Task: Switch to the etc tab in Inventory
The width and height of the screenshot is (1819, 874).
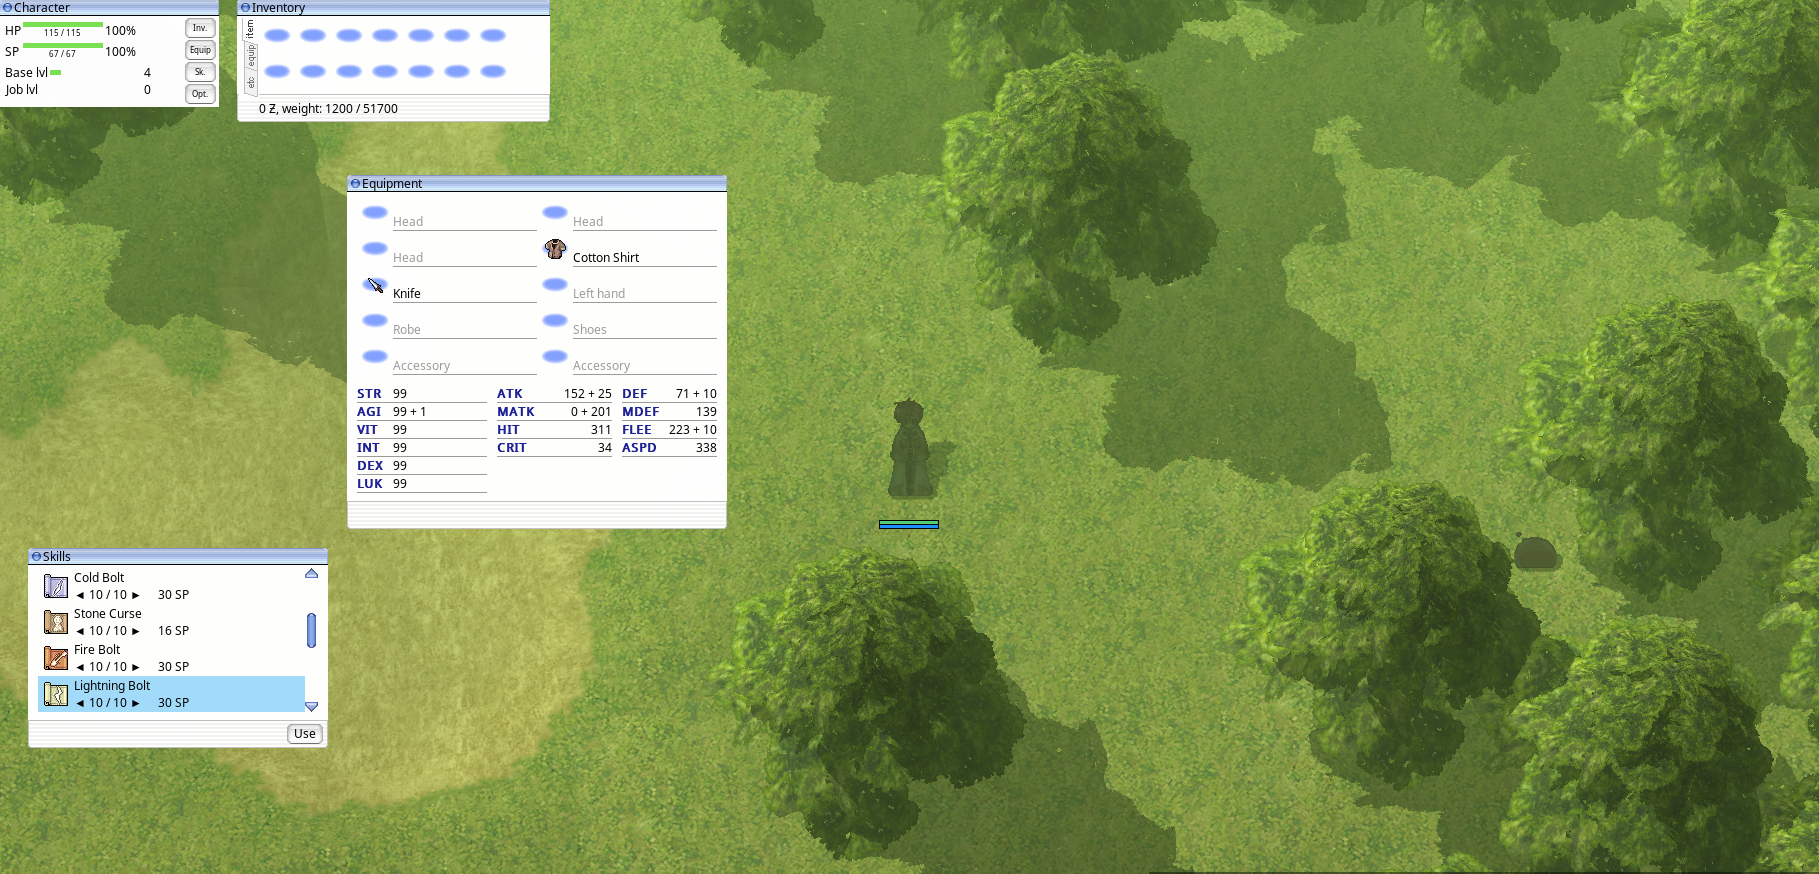Action: (x=250, y=82)
